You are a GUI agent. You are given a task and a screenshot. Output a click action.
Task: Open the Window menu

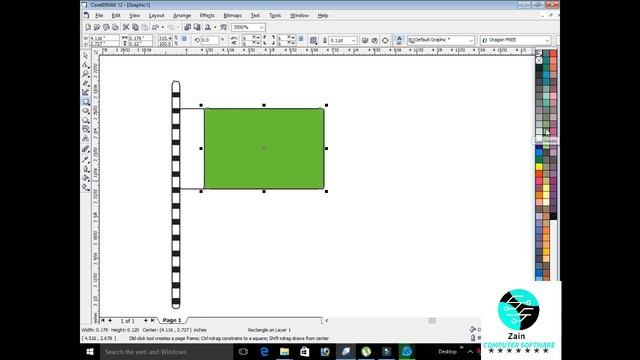(299, 16)
